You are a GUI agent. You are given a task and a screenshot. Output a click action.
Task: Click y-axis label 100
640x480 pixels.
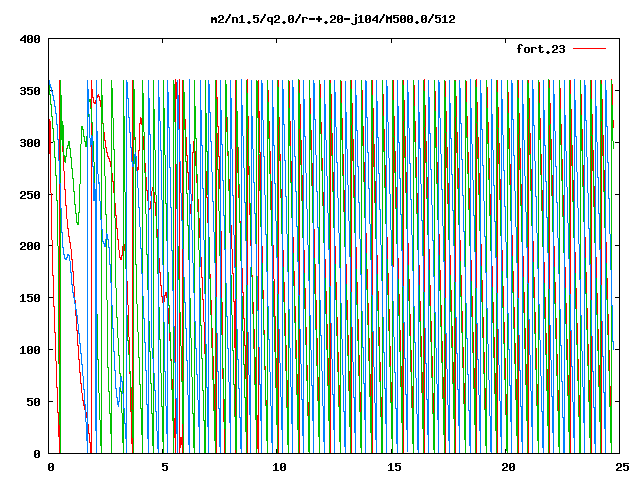(x=30, y=350)
